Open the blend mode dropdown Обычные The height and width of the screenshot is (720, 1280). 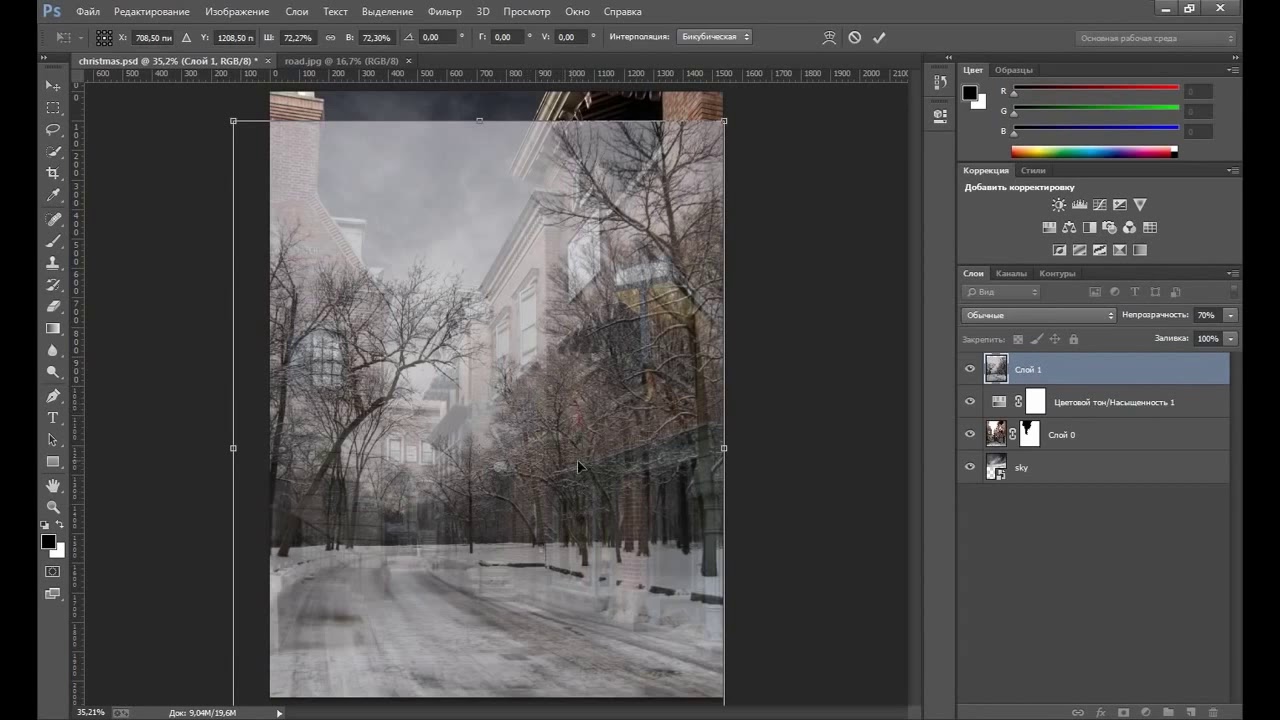(x=1038, y=315)
